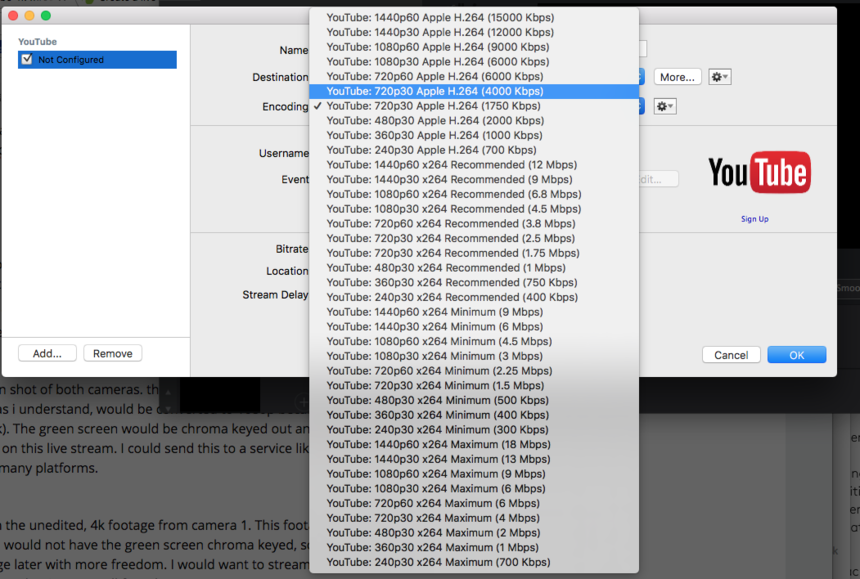Click the Remove button
Image resolution: width=860 pixels, height=579 pixels.
[112, 354]
